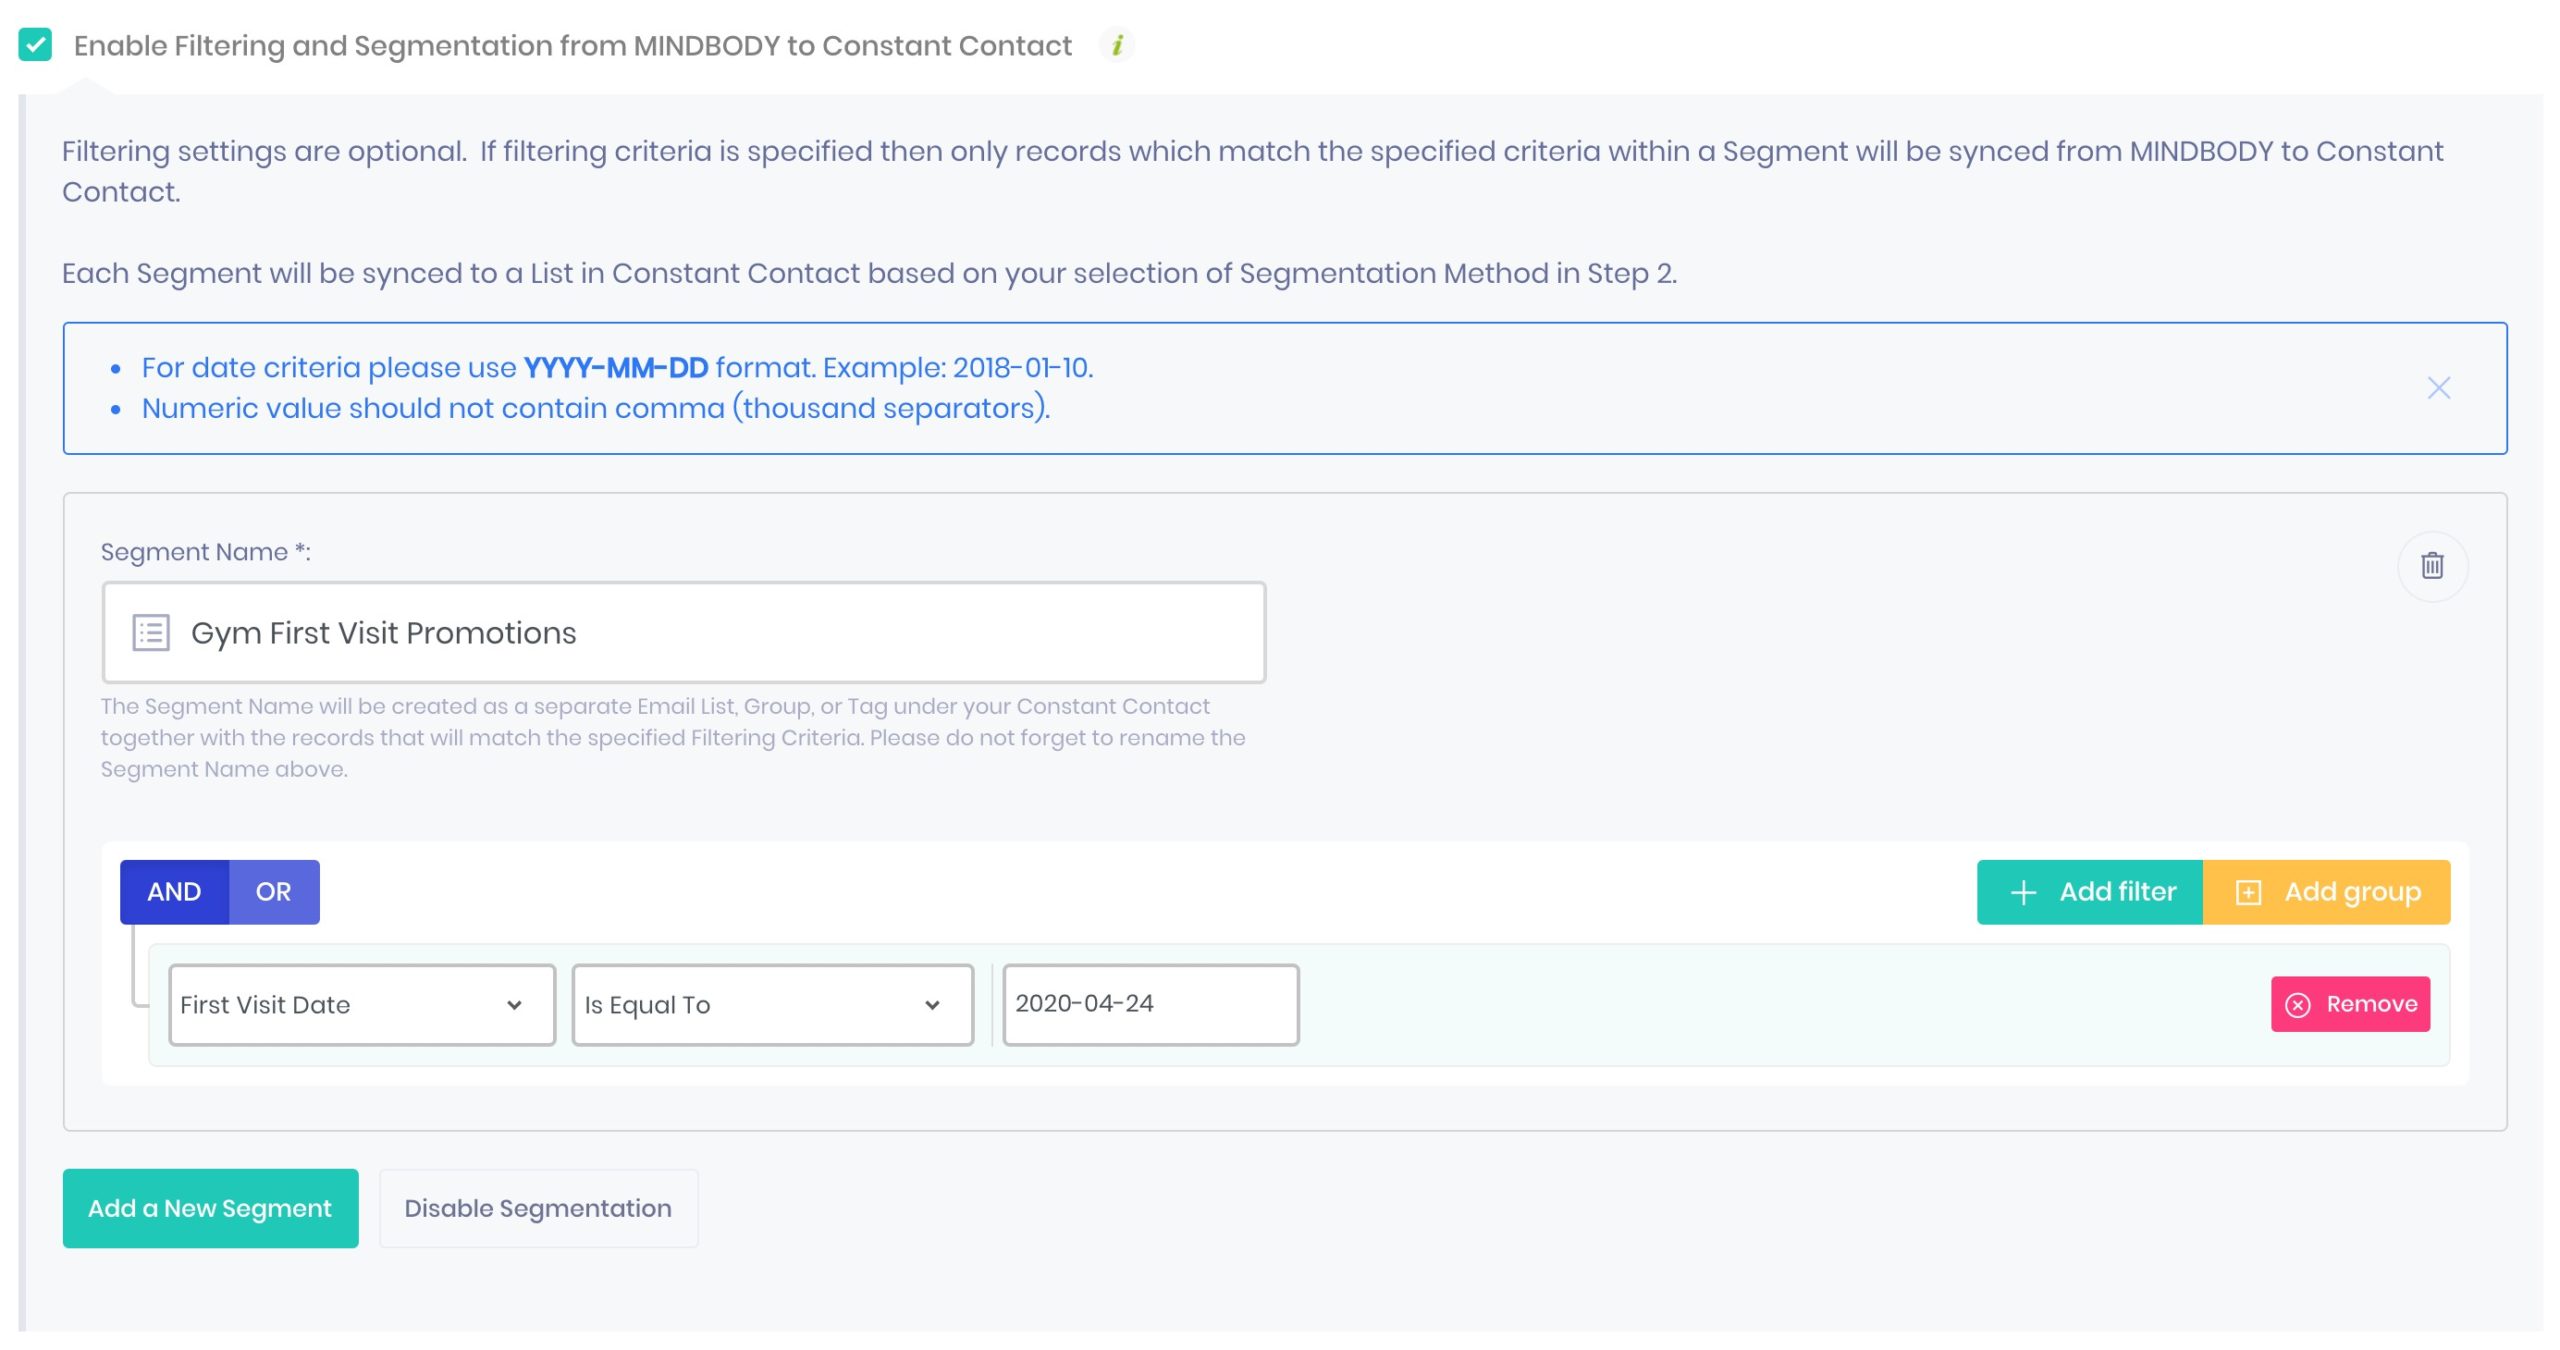This screenshot has width=2560, height=1350.
Task: Click the dismiss X icon on blue notice
Action: 2441,388
